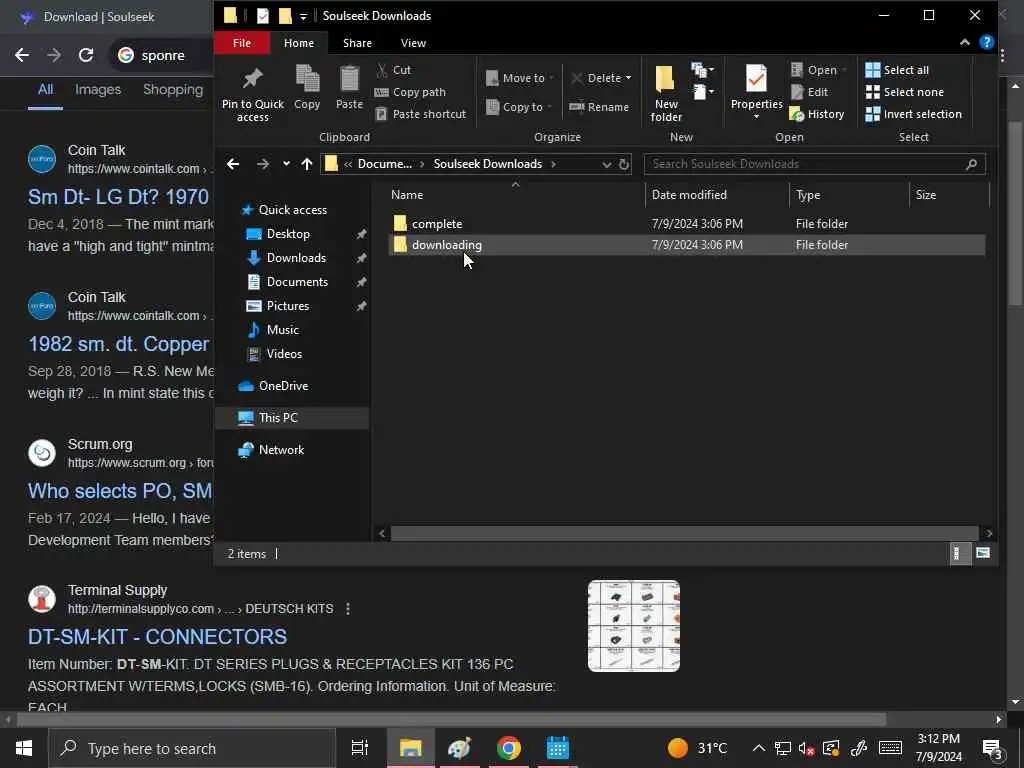The image size is (1024, 768).
Task: Click Soulseek Downloads breadcrumb in address bar
Action: pos(487,164)
